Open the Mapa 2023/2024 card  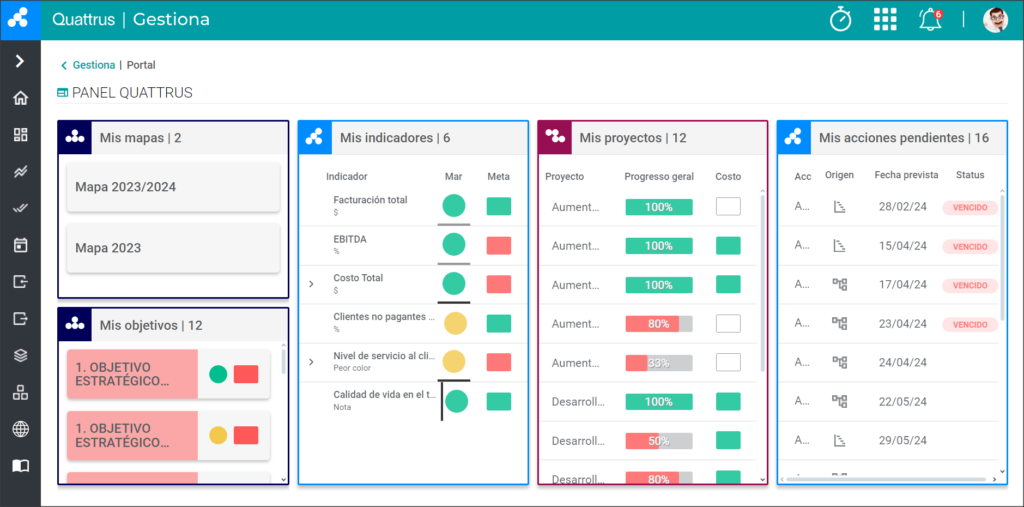(173, 188)
